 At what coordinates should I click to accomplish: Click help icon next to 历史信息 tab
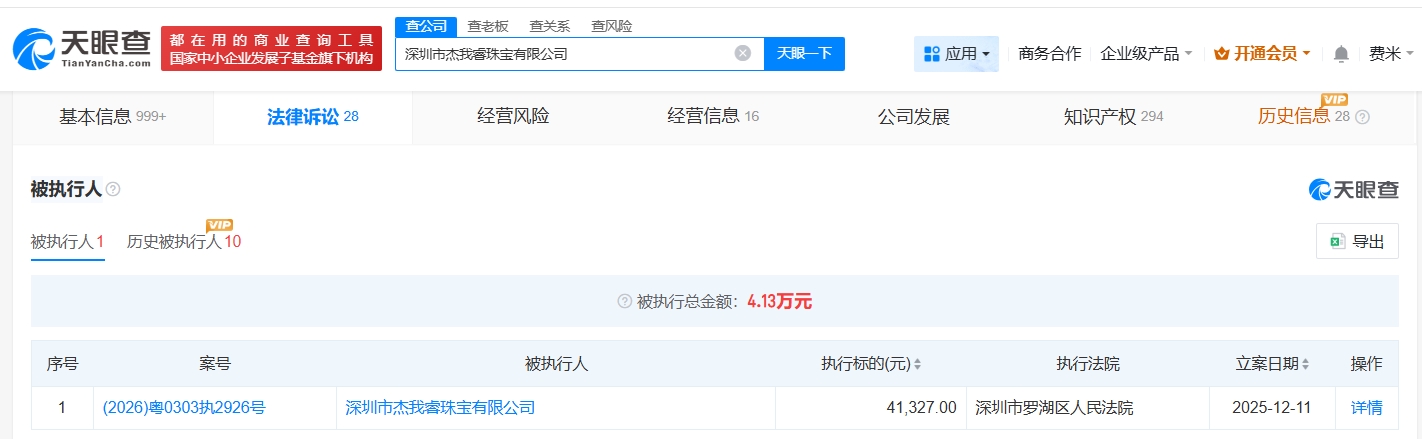pyautogui.click(x=1362, y=117)
